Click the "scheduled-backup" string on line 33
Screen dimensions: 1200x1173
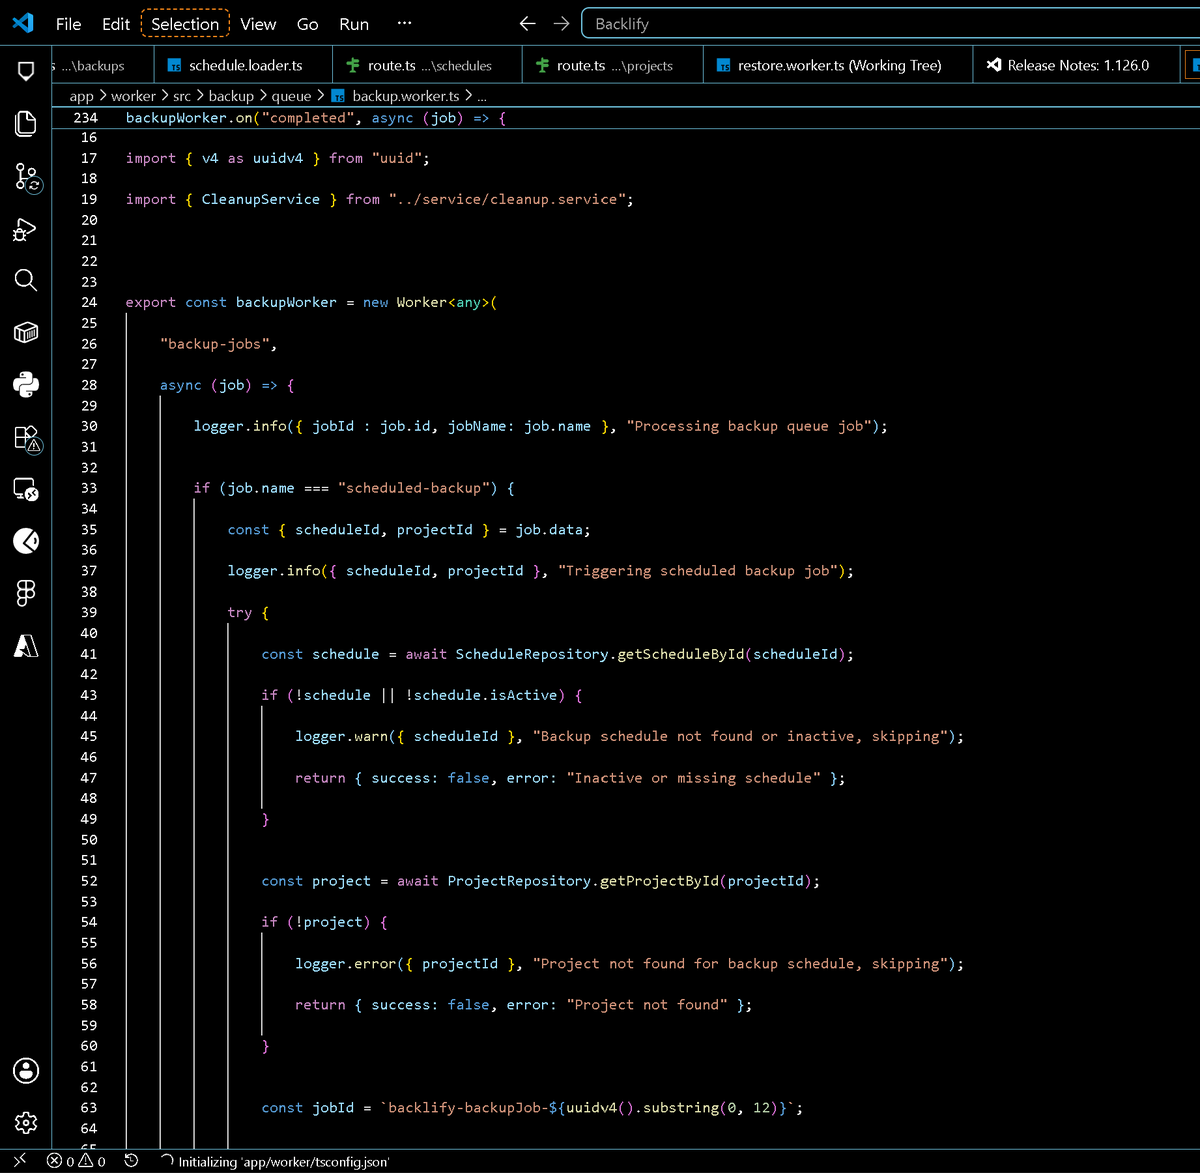414,488
